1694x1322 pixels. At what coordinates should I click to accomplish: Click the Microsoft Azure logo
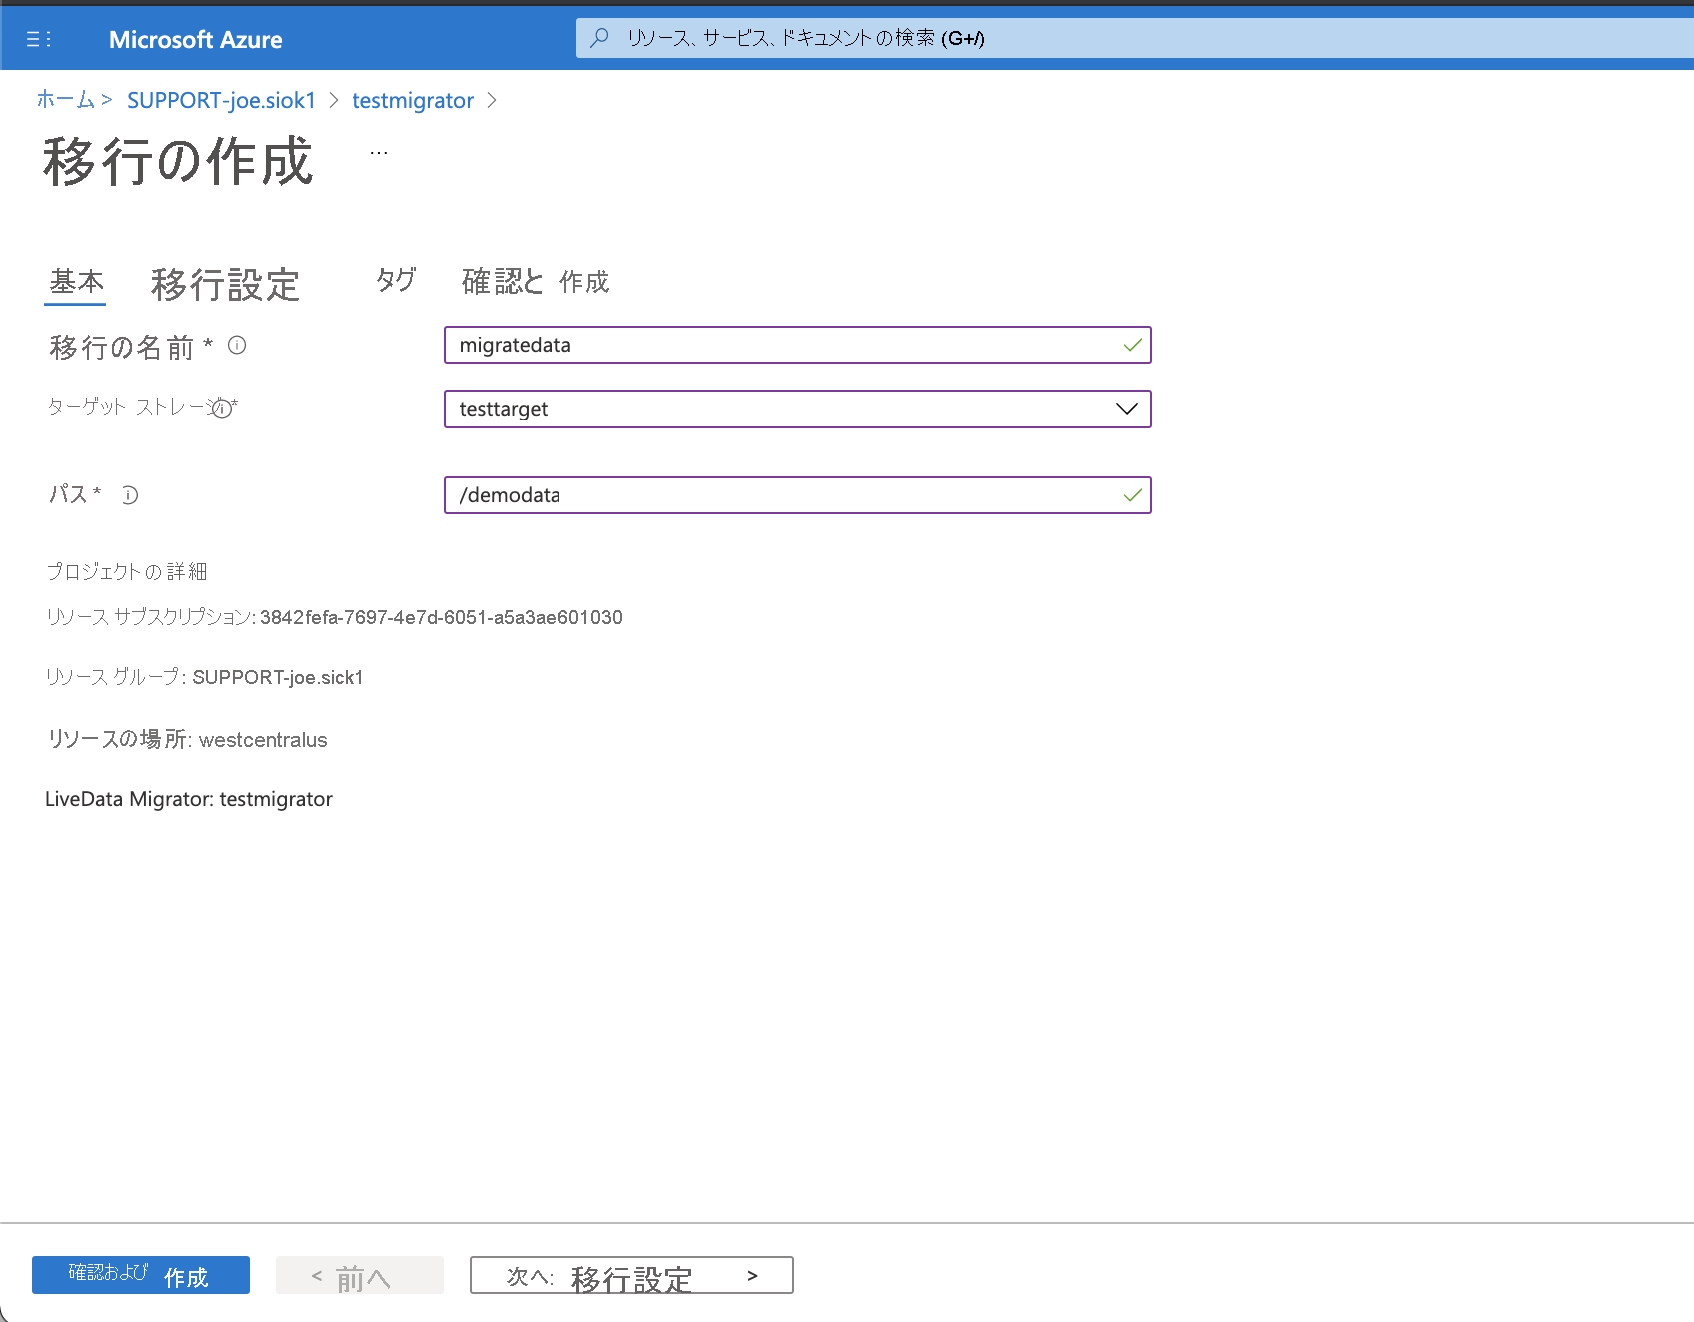click(x=196, y=39)
